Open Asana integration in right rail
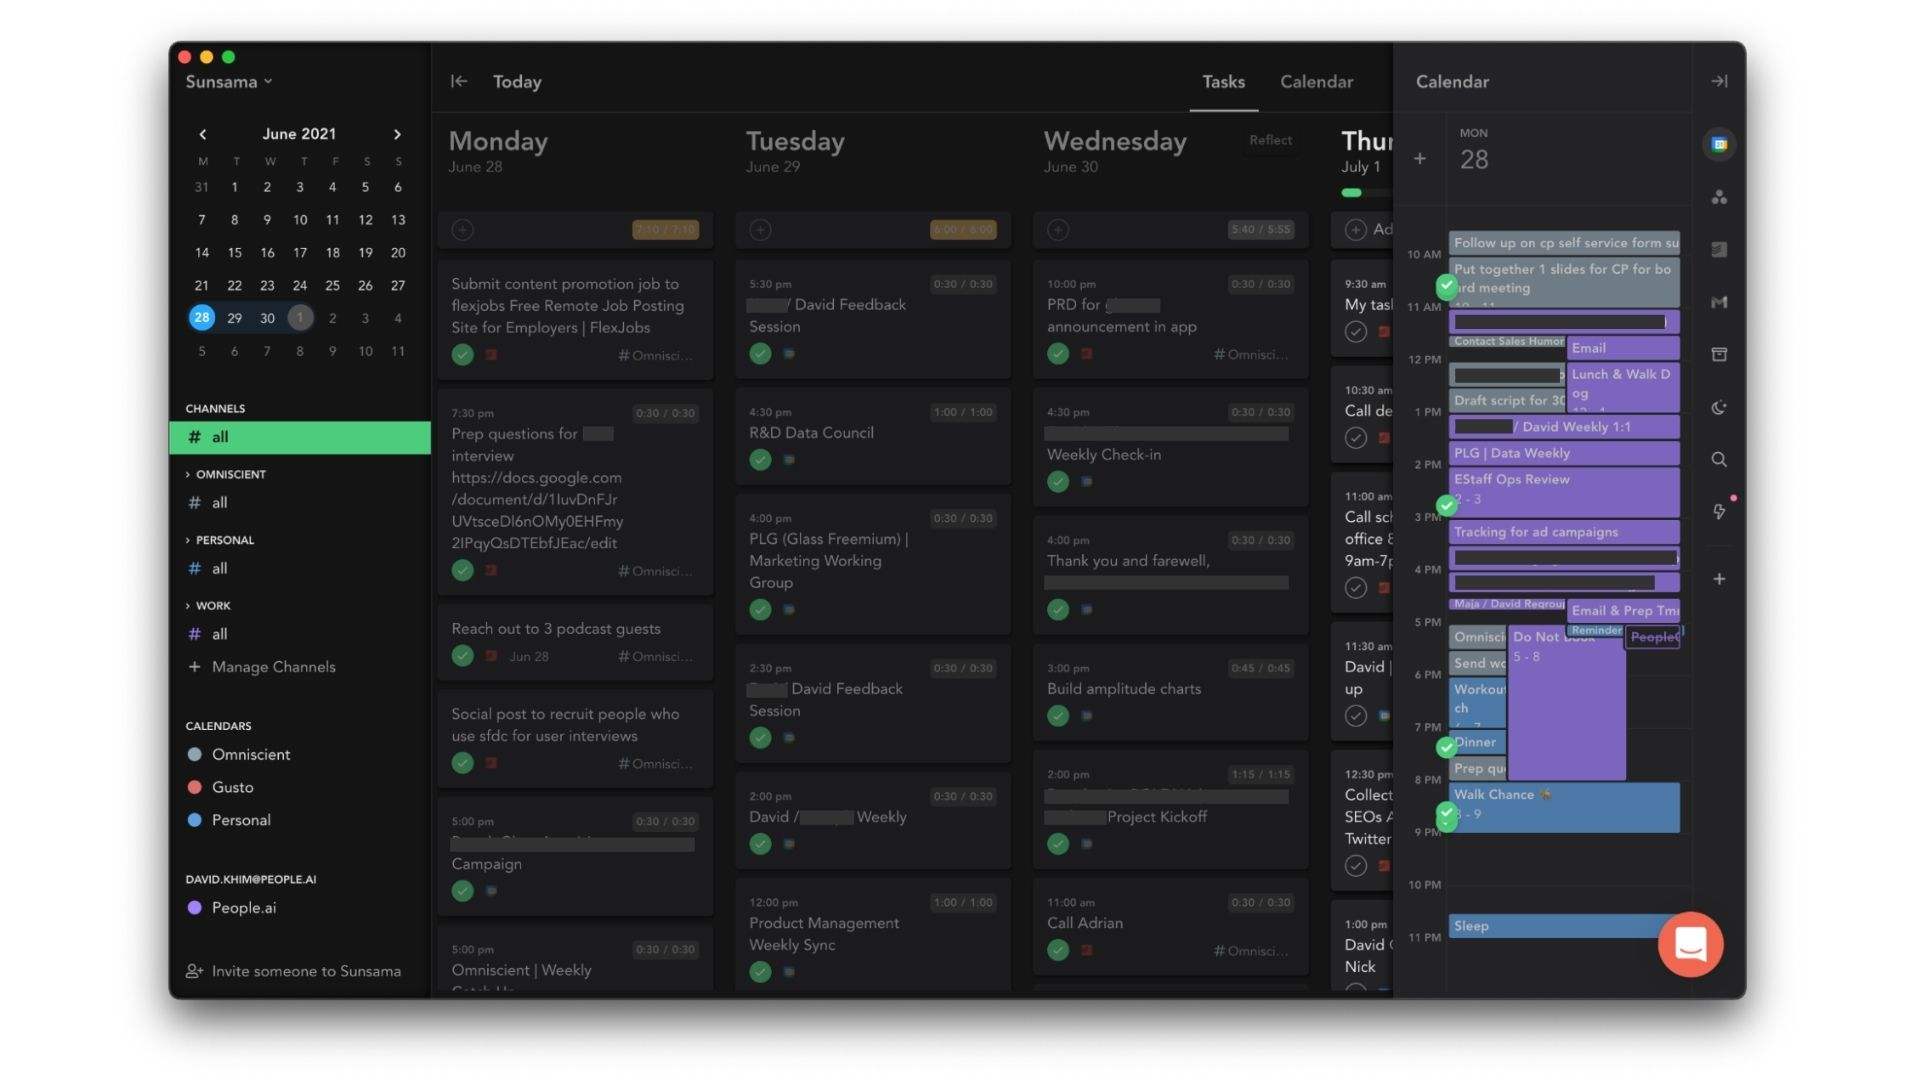This screenshot has width=1920, height=1080. coord(1719,198)
